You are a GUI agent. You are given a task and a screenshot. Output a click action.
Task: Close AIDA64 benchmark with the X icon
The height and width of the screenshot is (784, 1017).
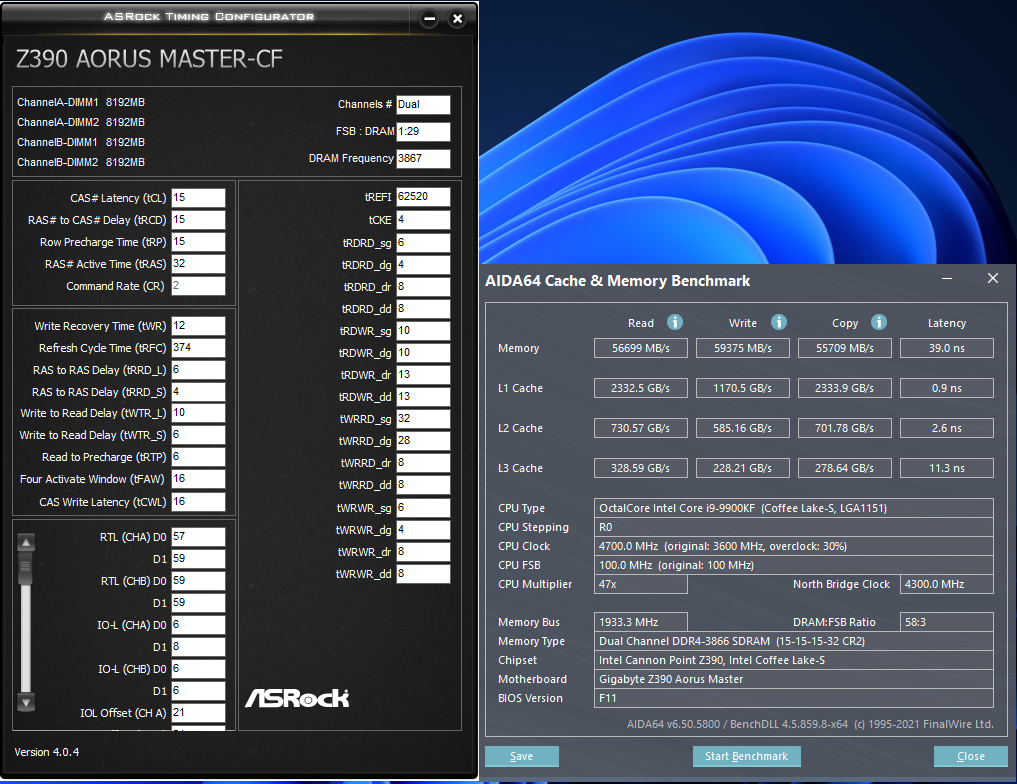point(992,279)
